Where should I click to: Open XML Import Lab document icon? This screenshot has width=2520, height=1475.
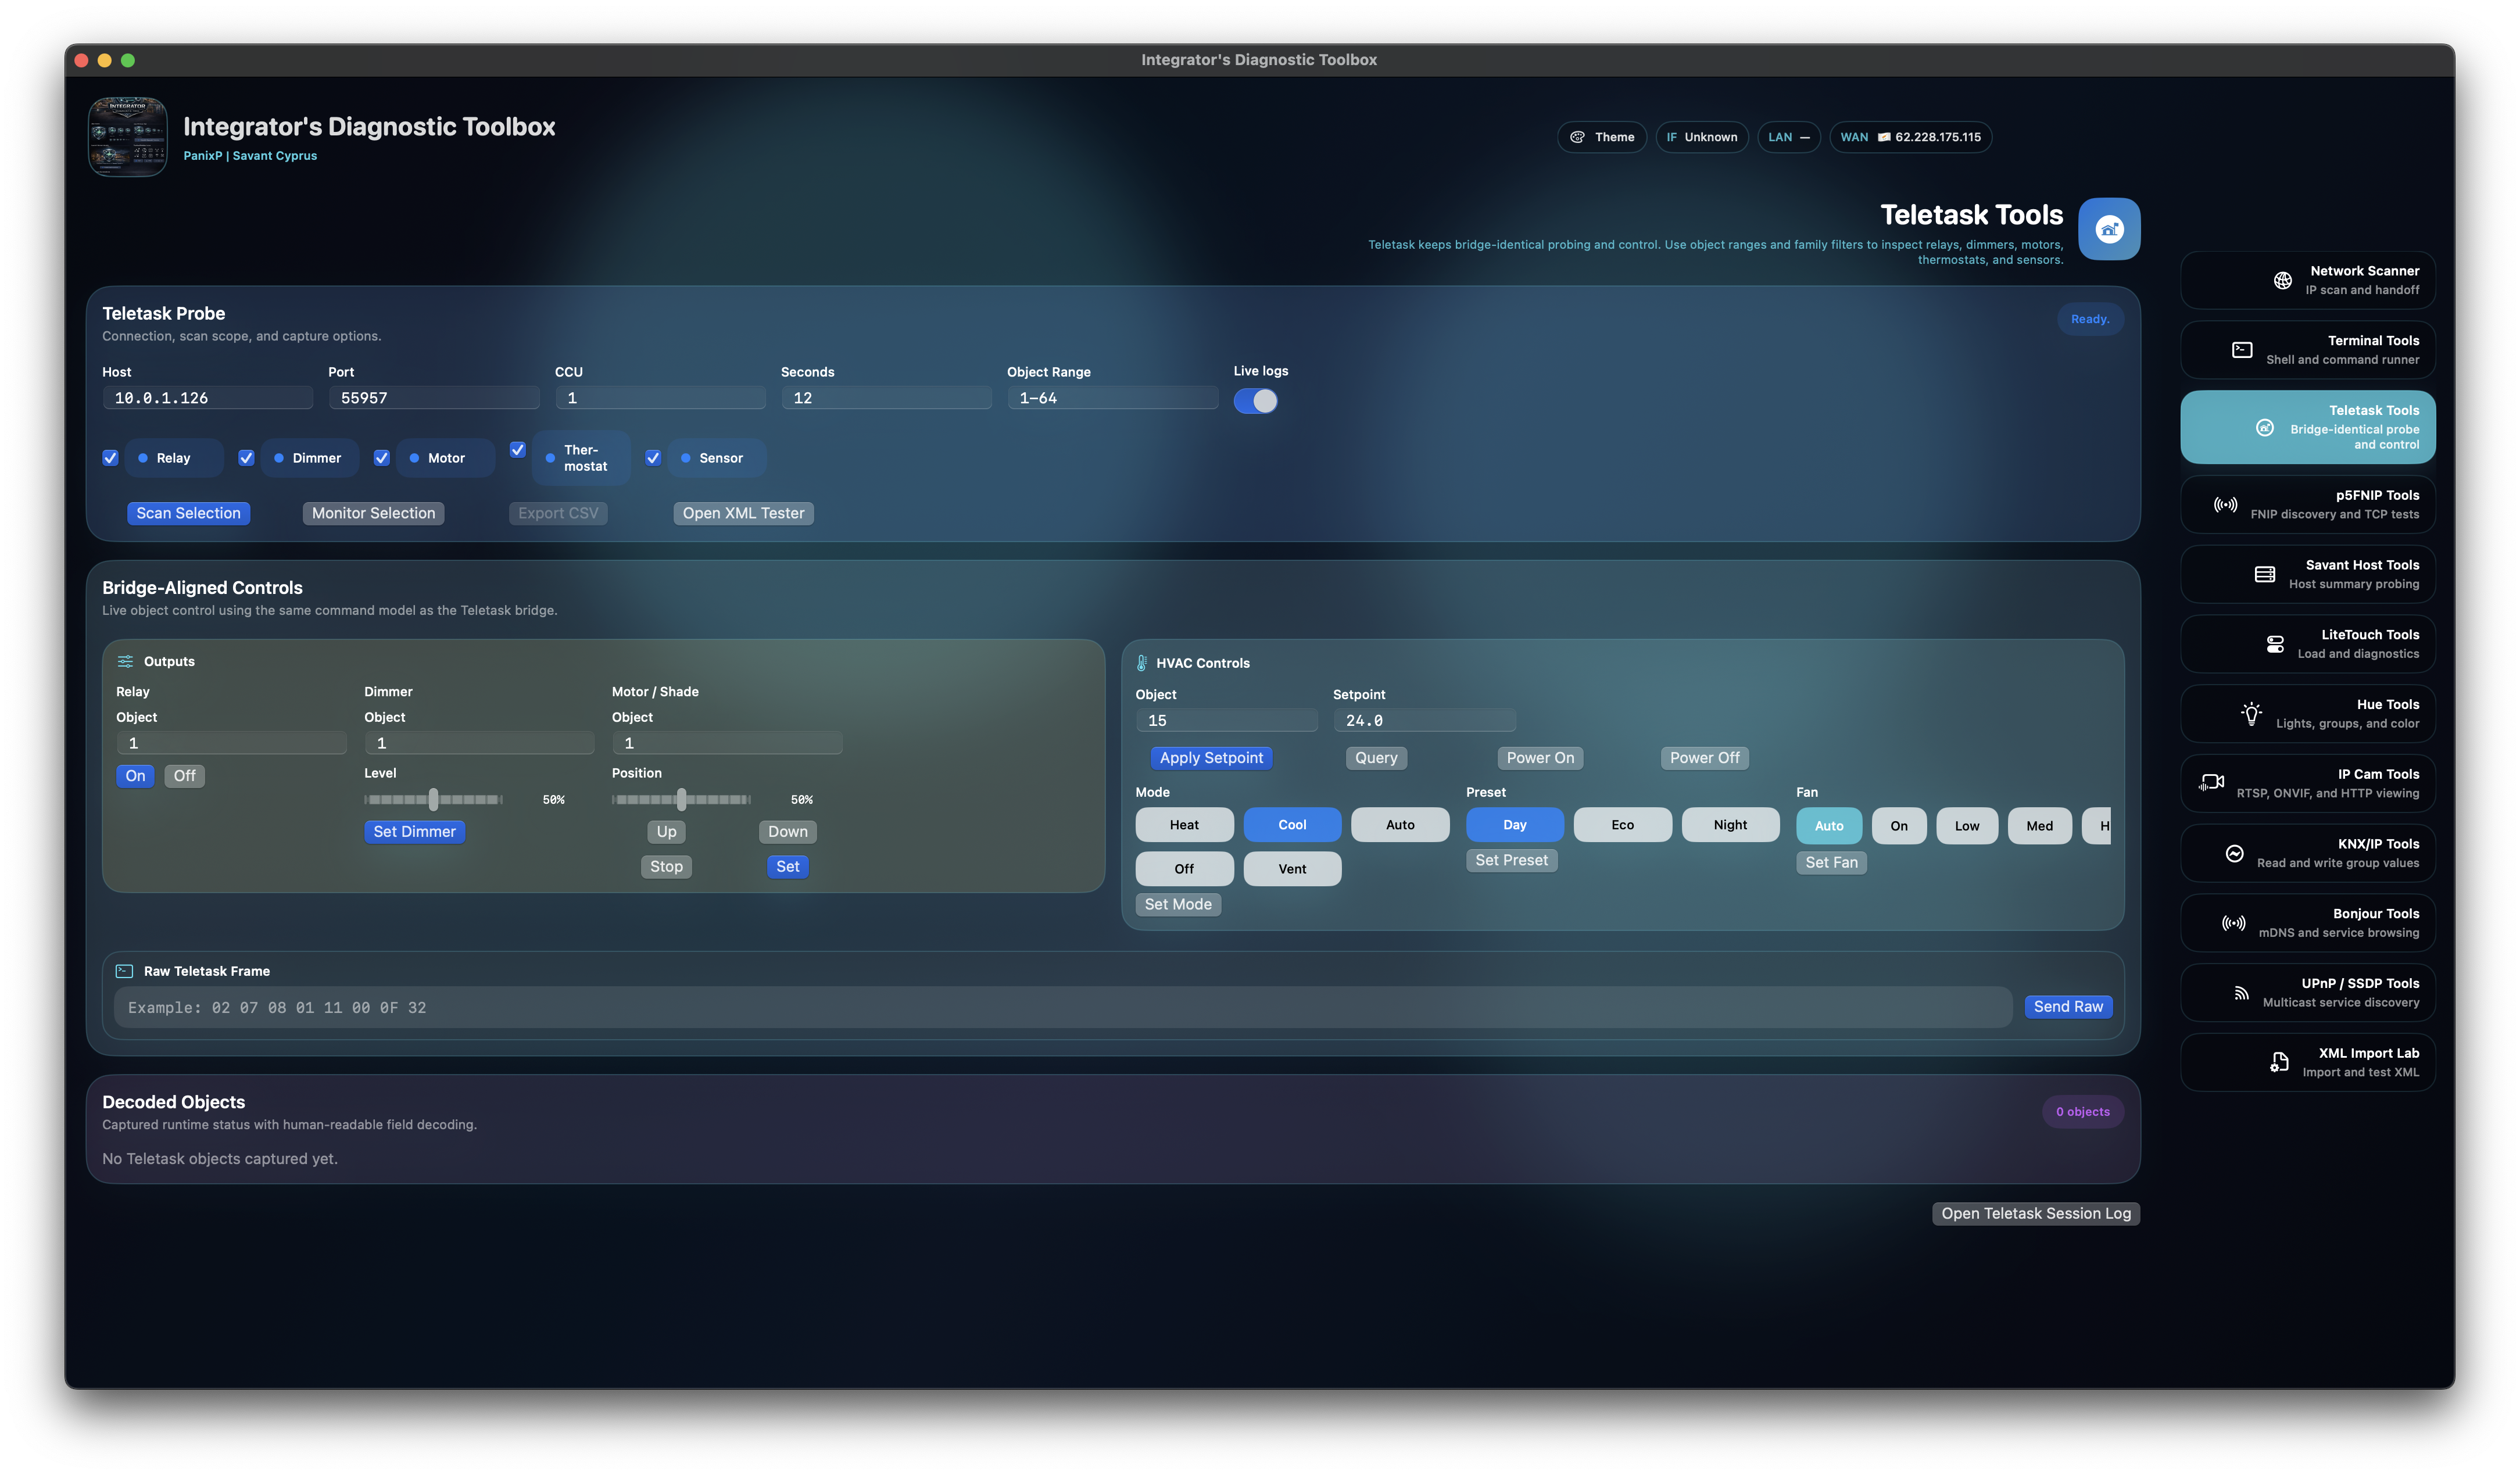pos(2279,1062)
